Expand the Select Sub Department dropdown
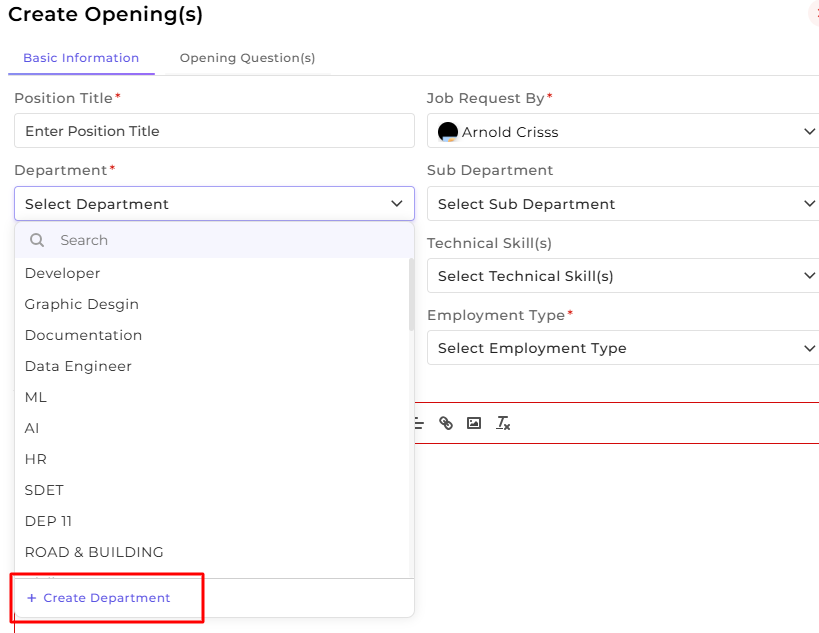Image resolution: width=819 pixels, height=633 pixels. click(623, 204)
